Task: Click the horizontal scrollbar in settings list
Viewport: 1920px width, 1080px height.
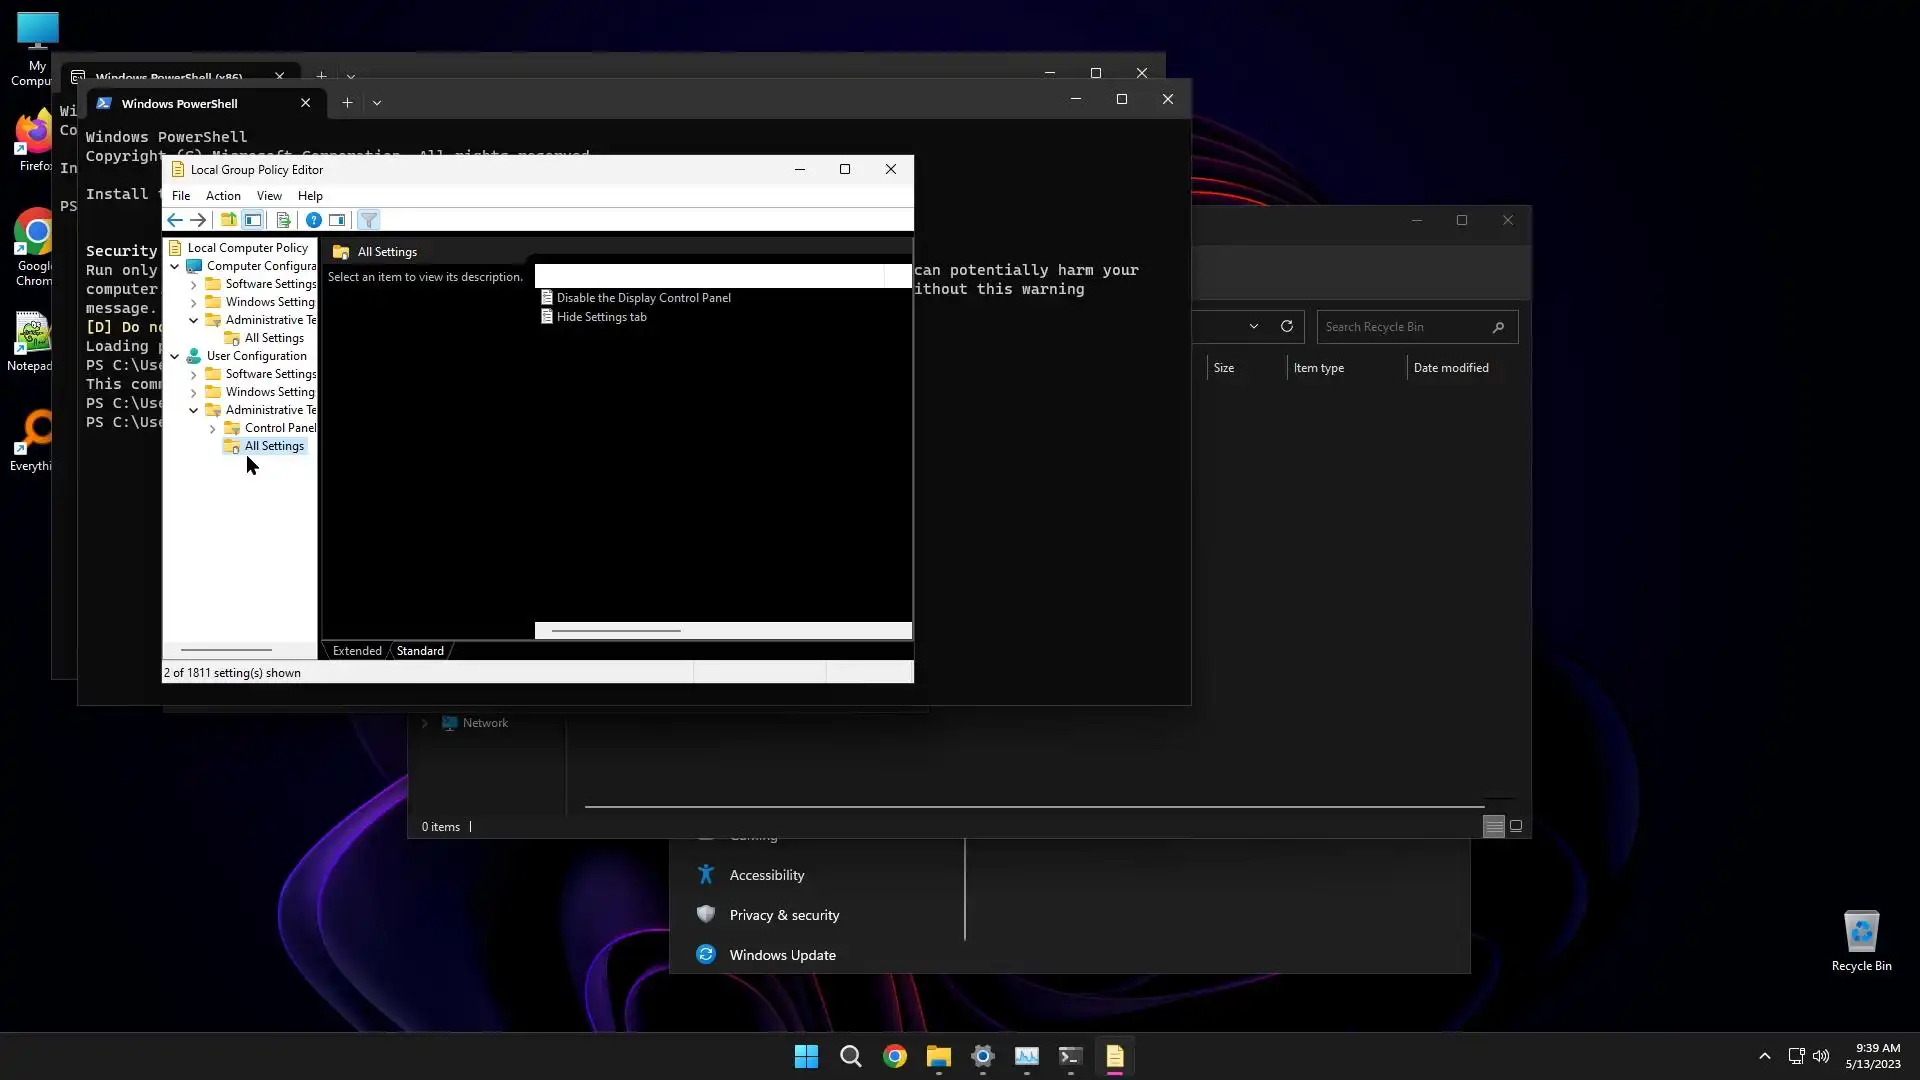Action: 616,631
